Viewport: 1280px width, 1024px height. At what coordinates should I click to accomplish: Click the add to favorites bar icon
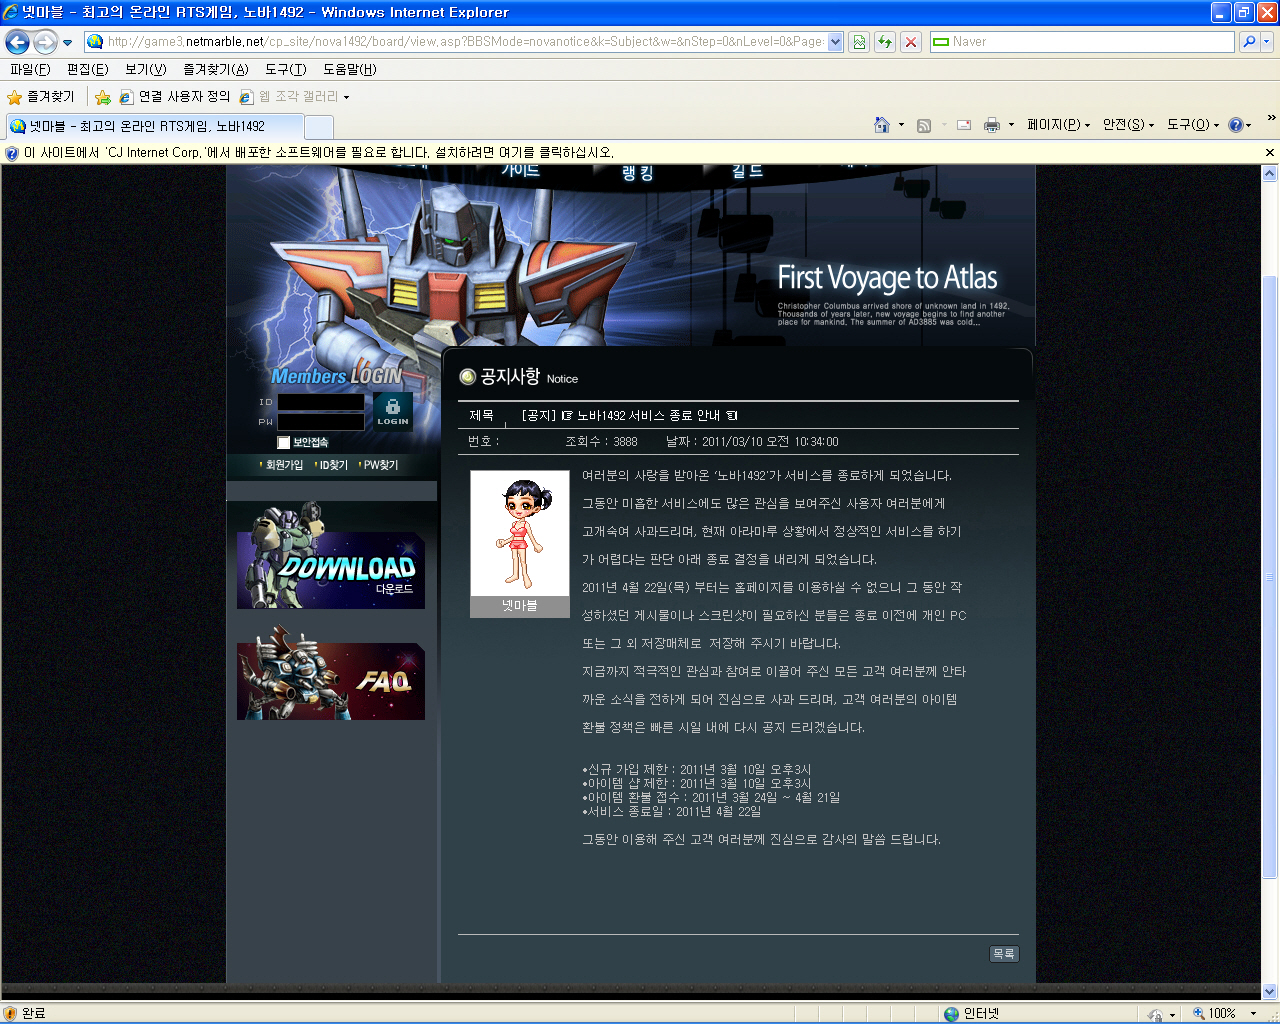pos(103,97)
